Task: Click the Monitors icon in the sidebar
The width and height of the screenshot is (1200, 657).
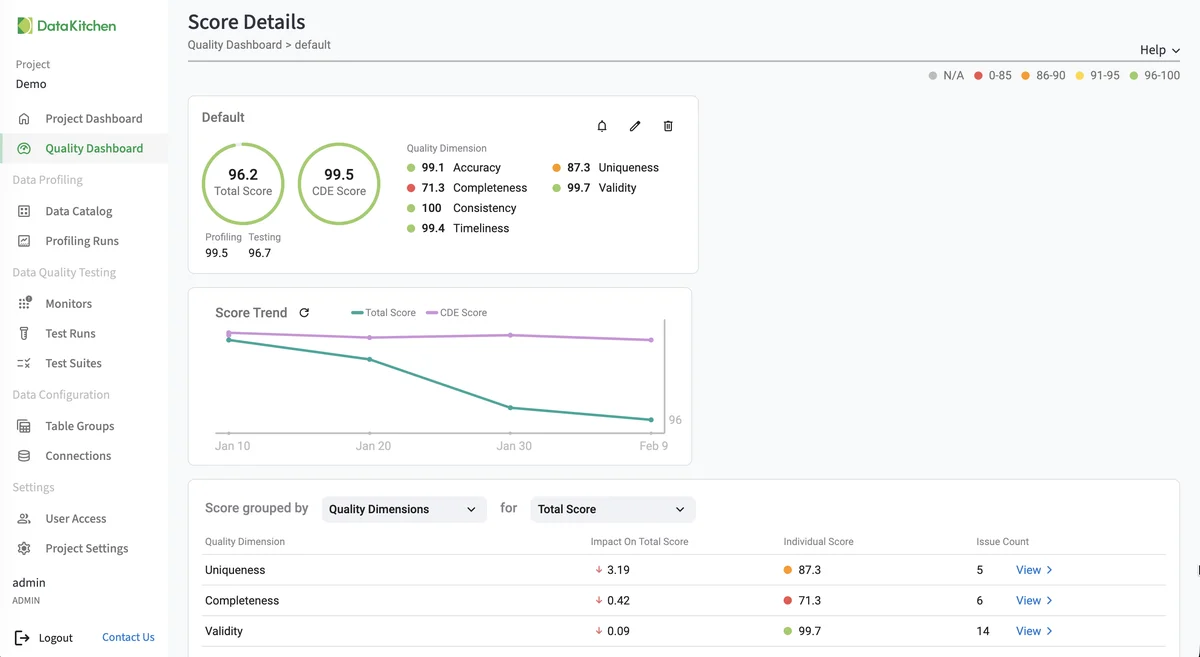Action: pos(24,303)
